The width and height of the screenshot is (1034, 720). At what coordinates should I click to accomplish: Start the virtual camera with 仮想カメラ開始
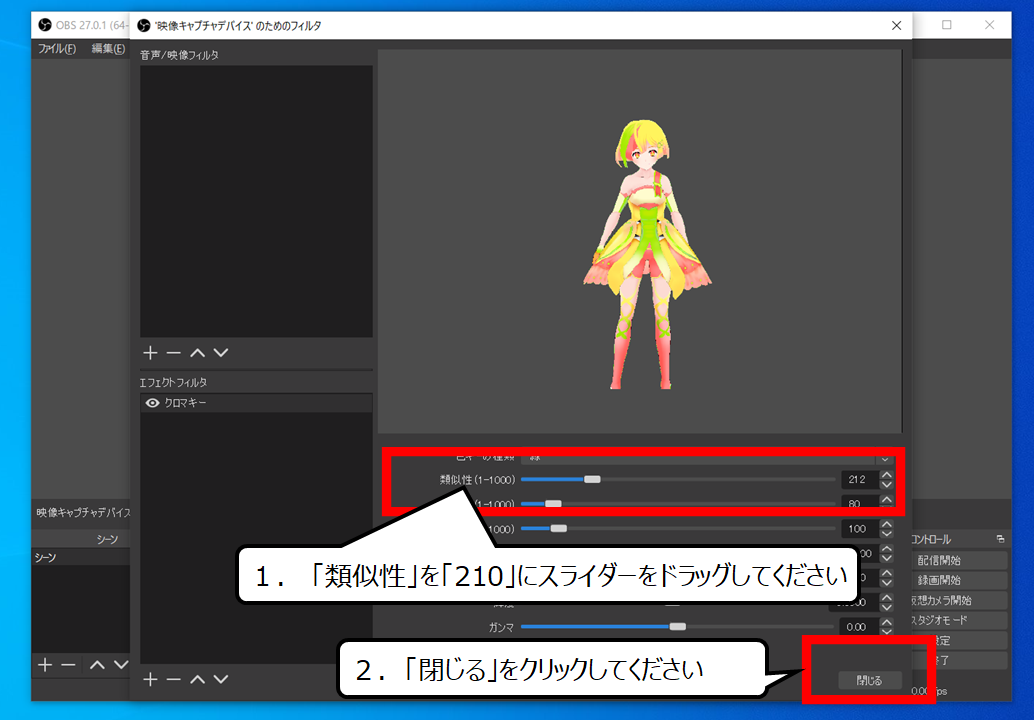point(959,601)
